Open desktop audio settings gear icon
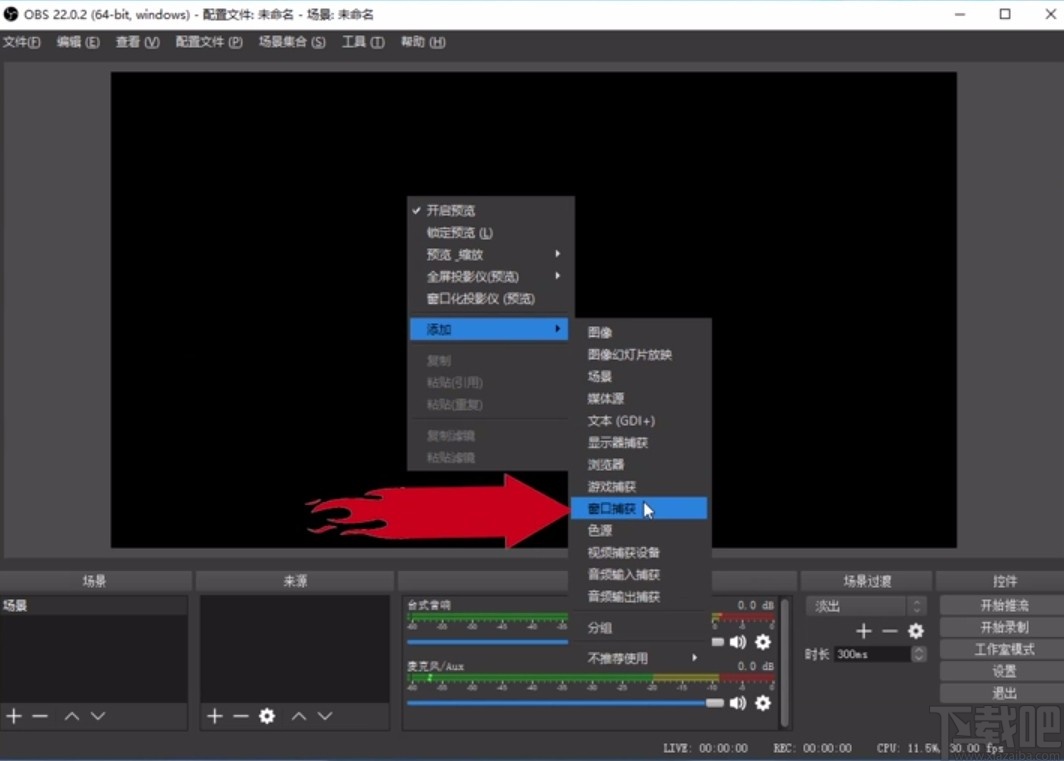1064x761 pixels. tap(763, 642)
